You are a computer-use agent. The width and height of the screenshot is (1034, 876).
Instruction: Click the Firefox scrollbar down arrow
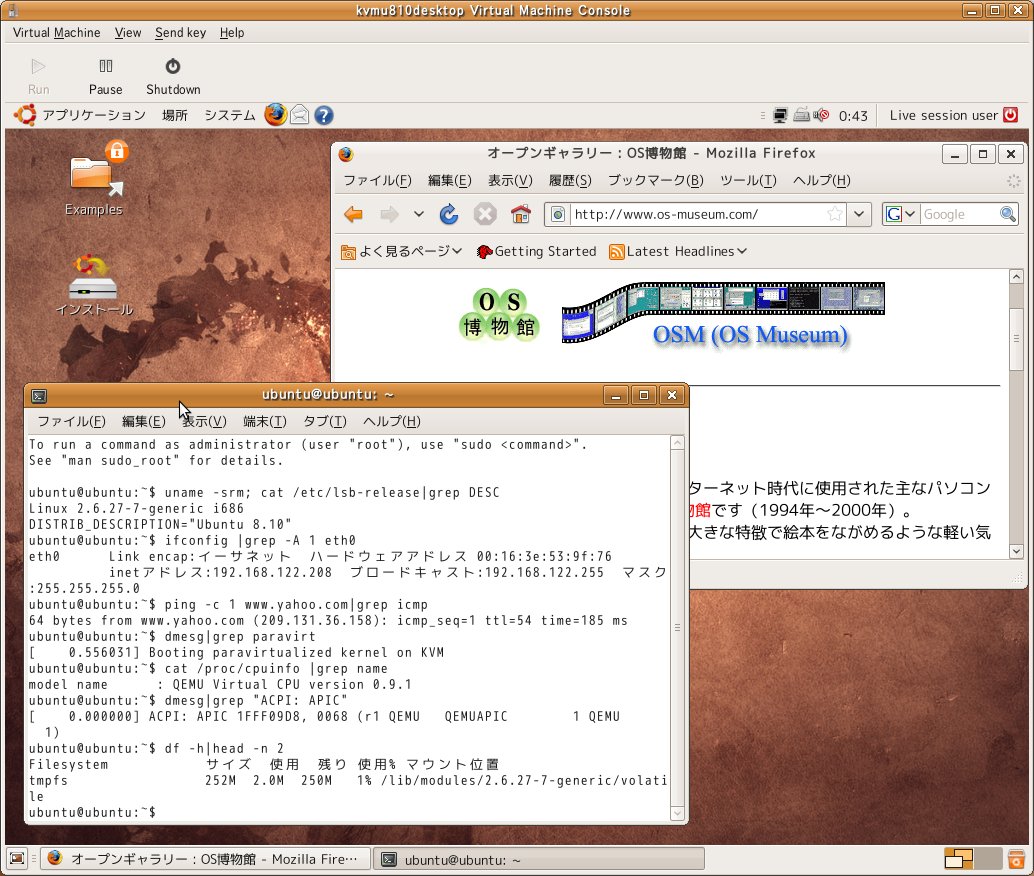(x=1016, y=551)
